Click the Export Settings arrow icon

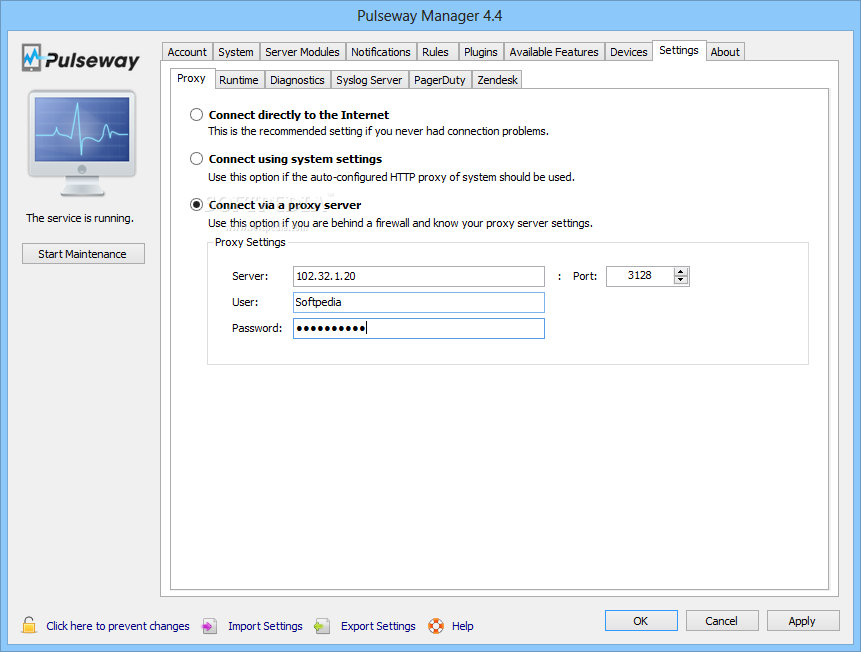pyautogui.click(x=322, y=626)
